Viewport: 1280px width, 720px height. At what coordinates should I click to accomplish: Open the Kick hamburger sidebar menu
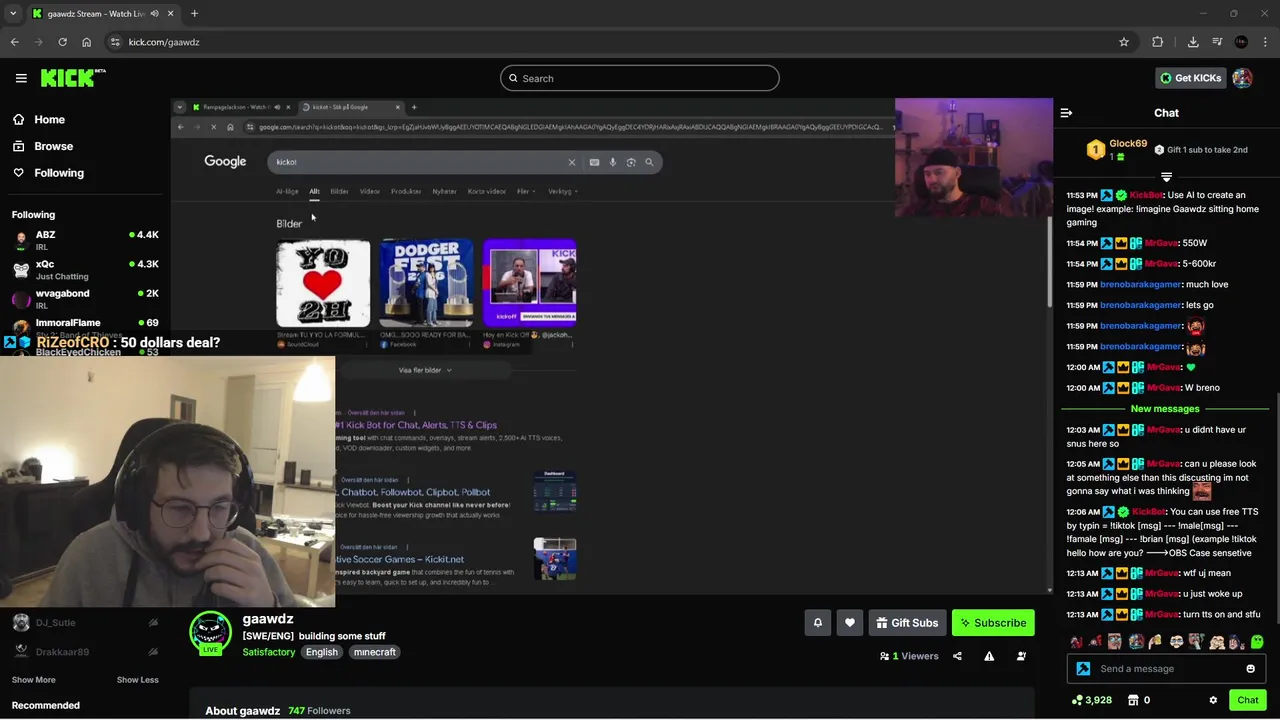21,78
